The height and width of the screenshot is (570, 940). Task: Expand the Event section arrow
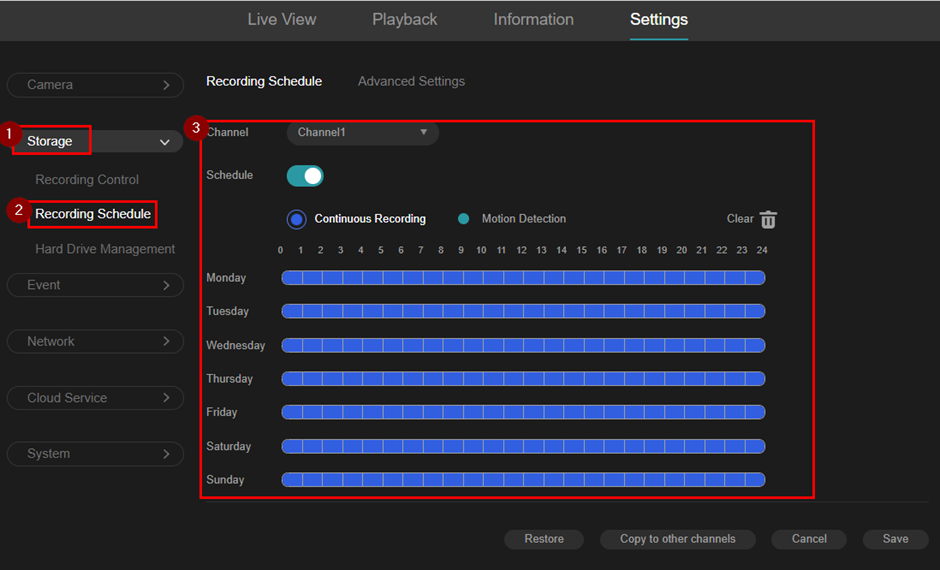(x=166, y=285)
